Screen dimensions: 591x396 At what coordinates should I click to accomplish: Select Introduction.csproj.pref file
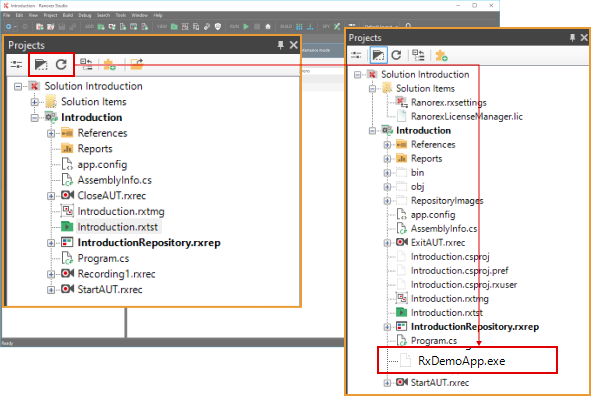(459, 271)
